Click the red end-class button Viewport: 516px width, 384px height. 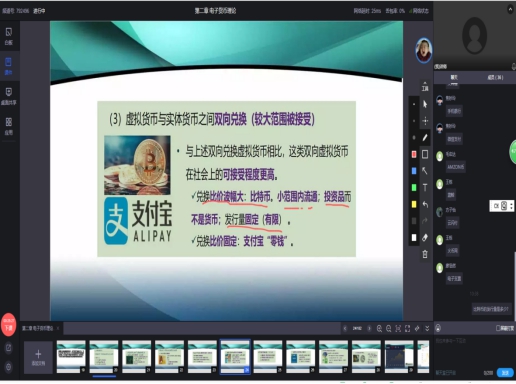point(9,325)
